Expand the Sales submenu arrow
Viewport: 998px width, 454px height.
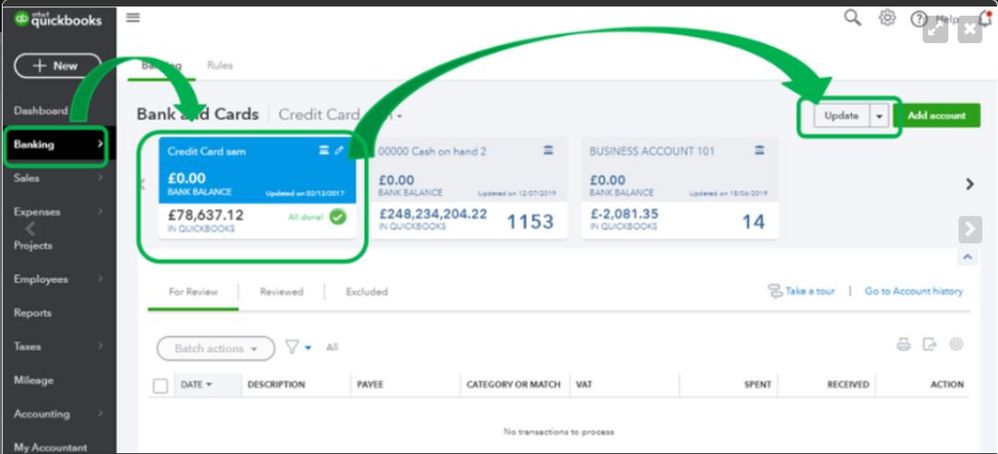coord(100,178)
